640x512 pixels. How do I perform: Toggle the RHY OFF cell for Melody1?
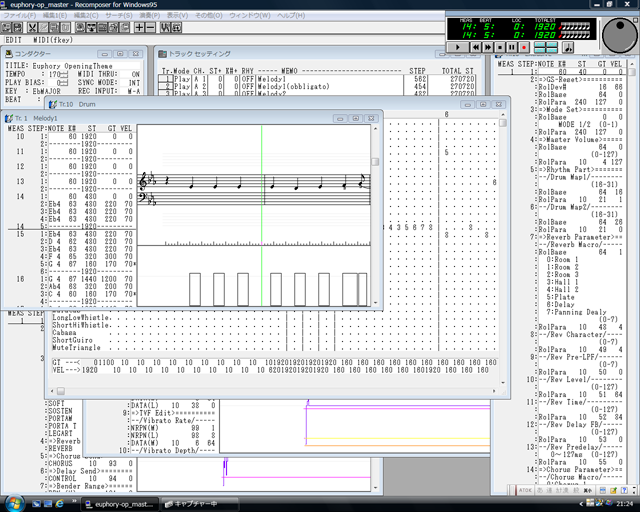tap(246, 79)
